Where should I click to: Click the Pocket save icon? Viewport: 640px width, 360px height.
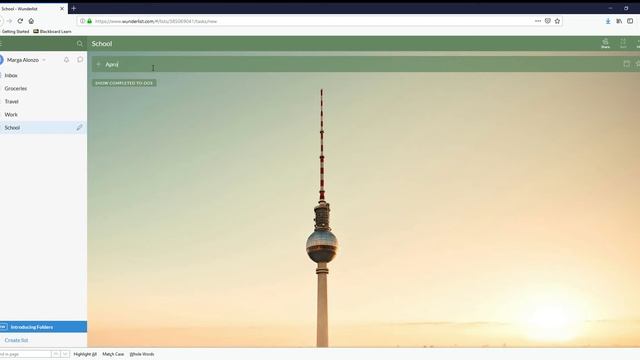(548, 21)
